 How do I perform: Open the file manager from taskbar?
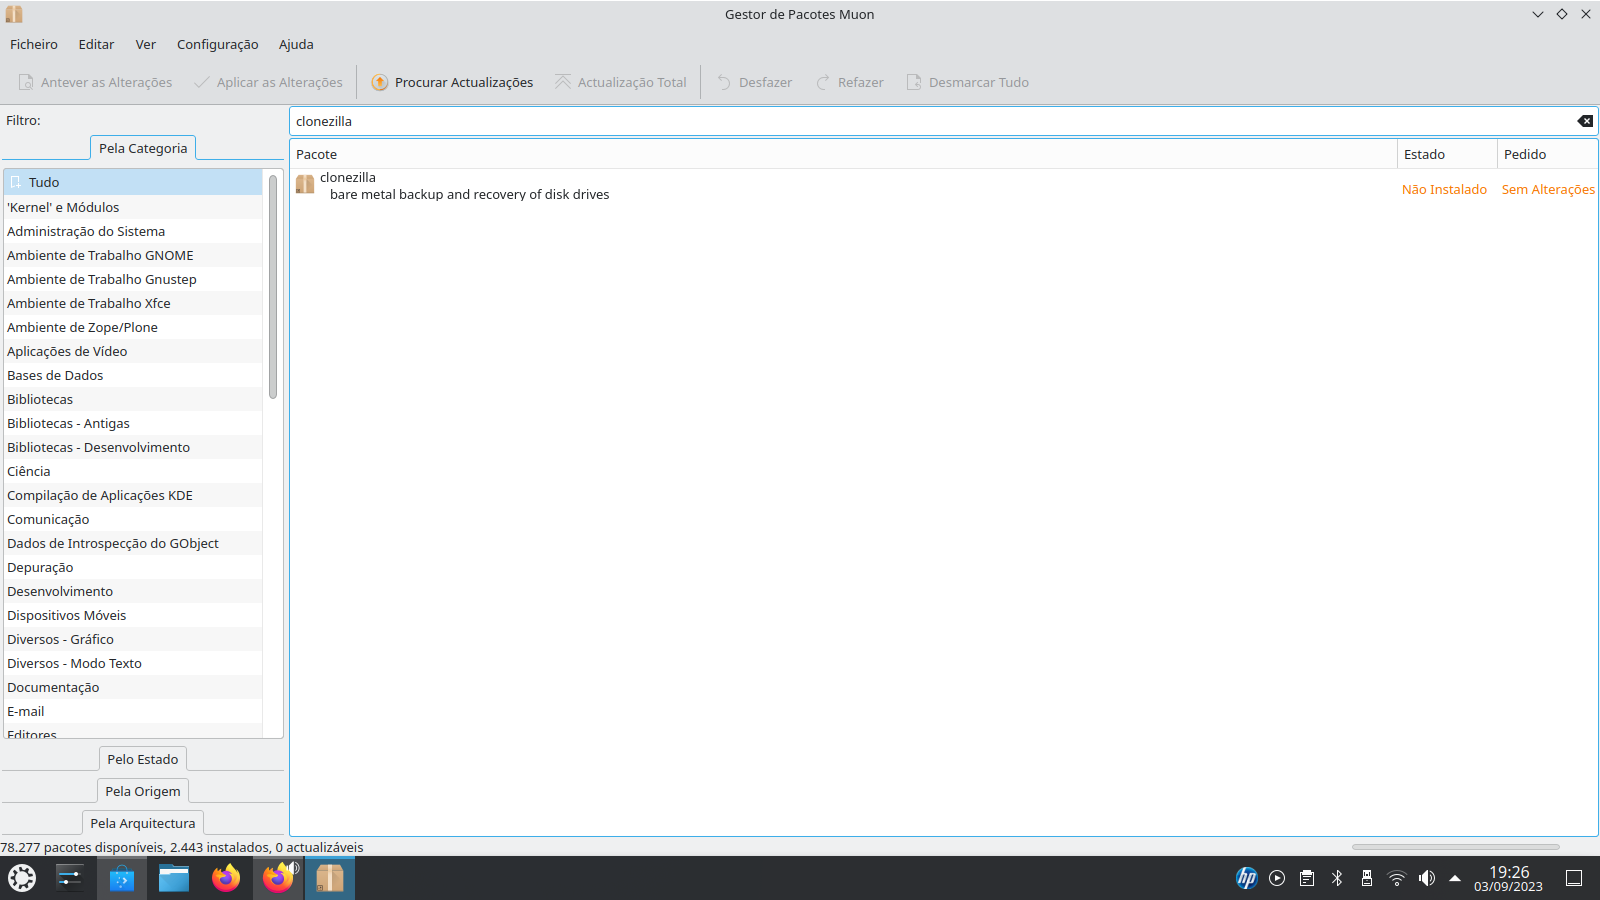click(x=174, y=878)
